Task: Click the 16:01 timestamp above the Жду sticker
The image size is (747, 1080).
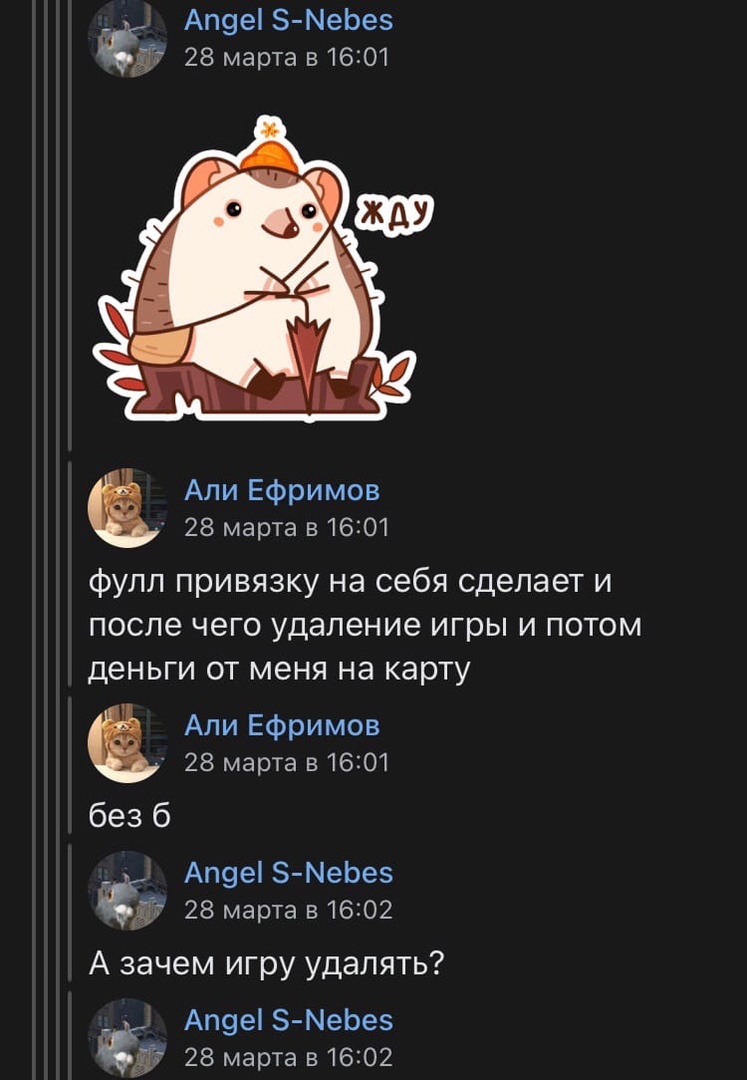Action: click(x=286, y=57)
